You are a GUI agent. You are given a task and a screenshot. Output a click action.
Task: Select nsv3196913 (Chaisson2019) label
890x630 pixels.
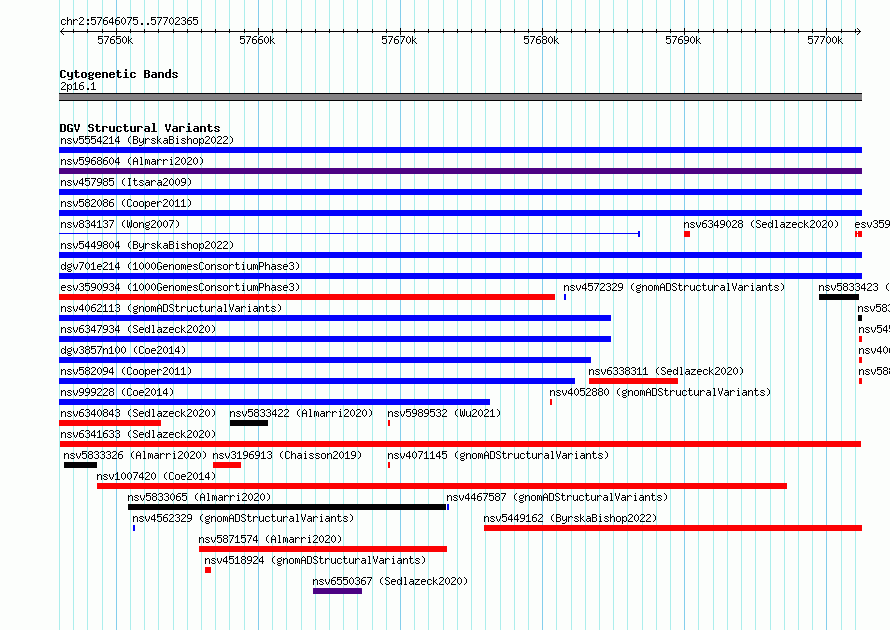coord(287,455)
